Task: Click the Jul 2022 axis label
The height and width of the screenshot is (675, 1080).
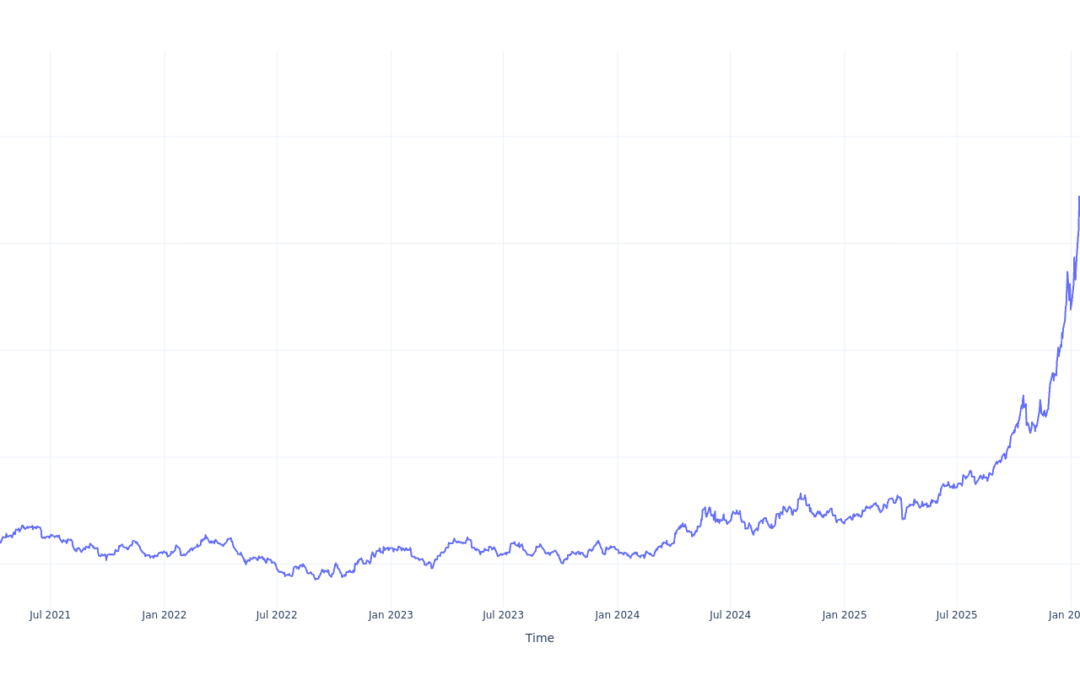Action: tap(277, 615)
